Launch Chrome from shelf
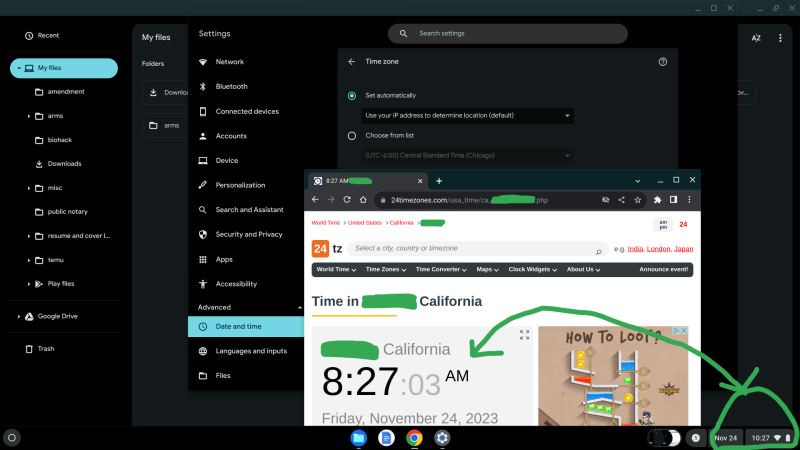The width and height of the screenshot is (800, 450). (414, 438)
